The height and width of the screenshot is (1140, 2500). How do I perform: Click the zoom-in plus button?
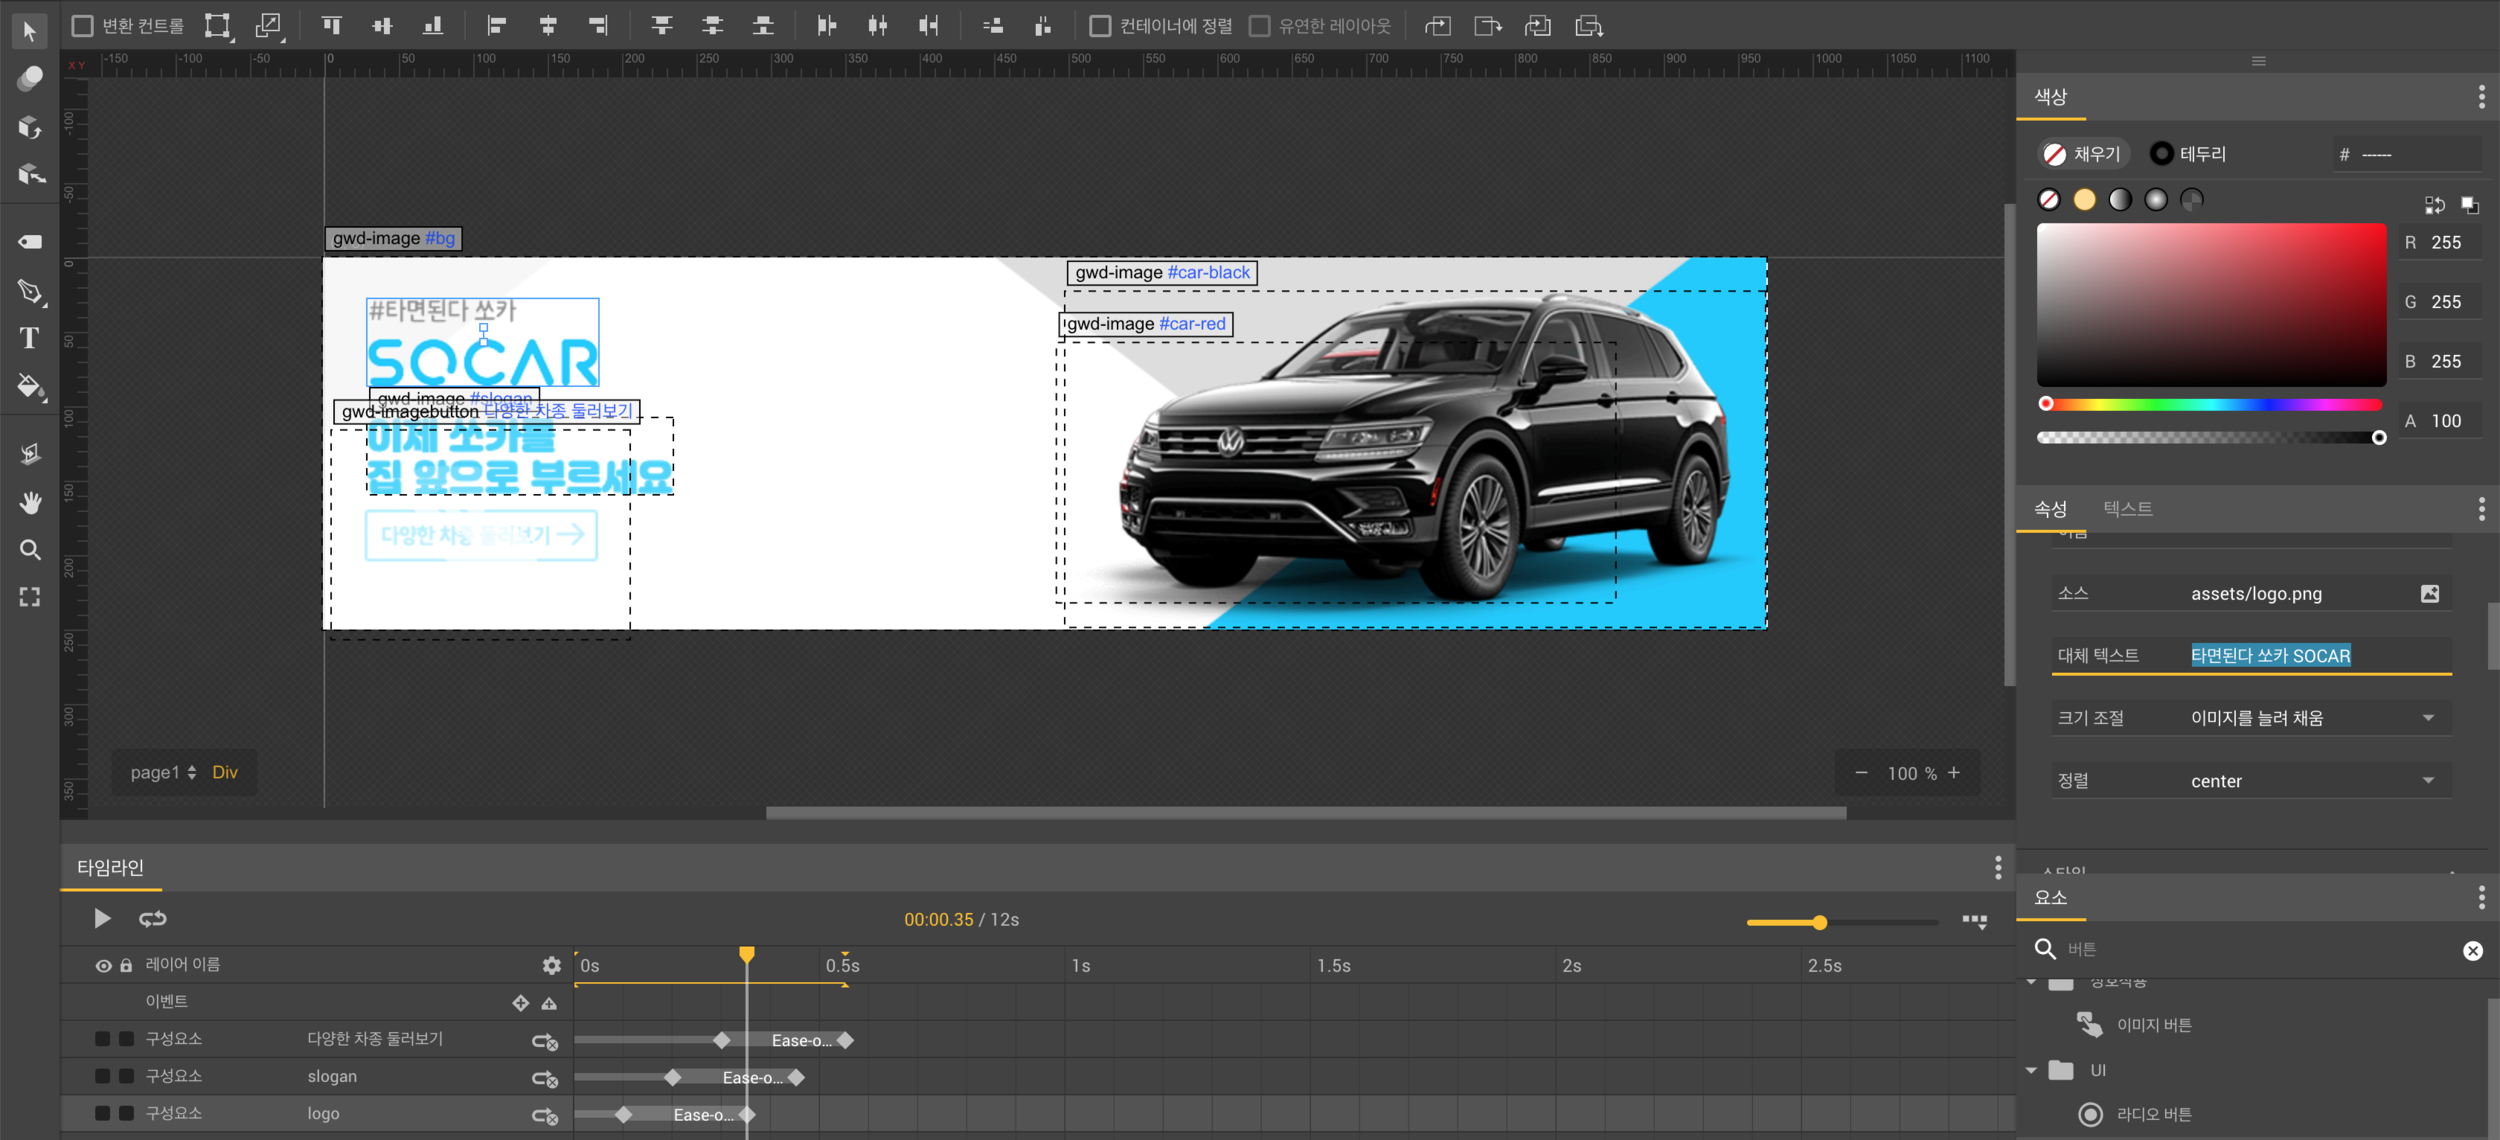1954,773
